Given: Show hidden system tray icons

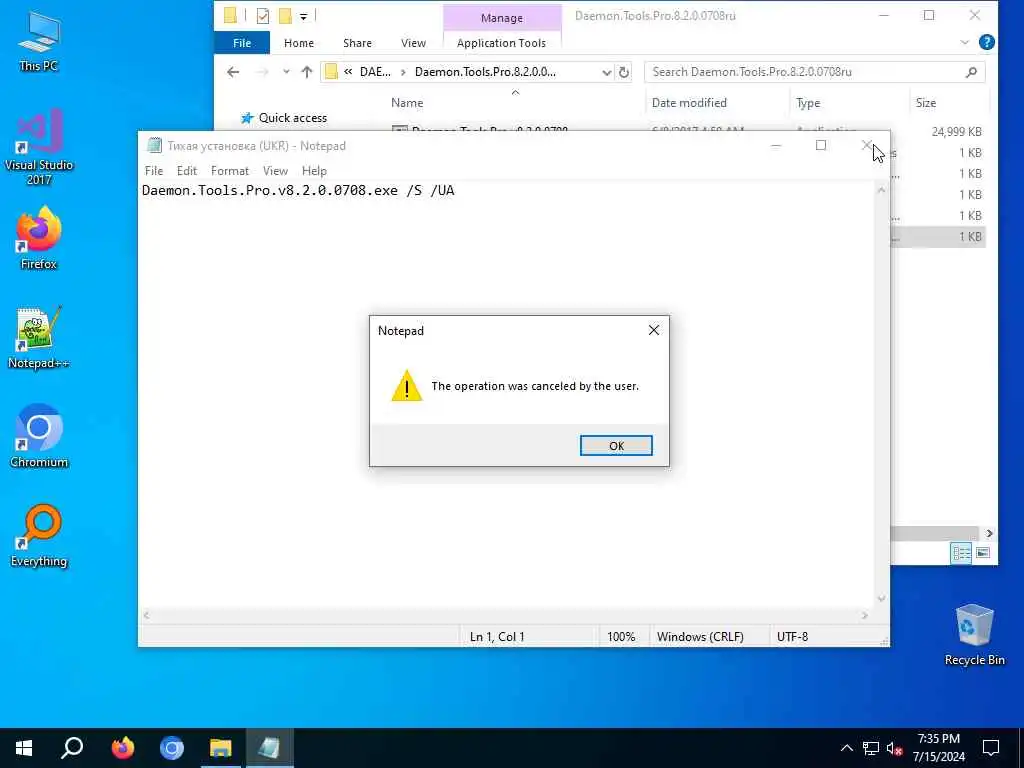Looking at the screenshot, I should pos(846,748).
